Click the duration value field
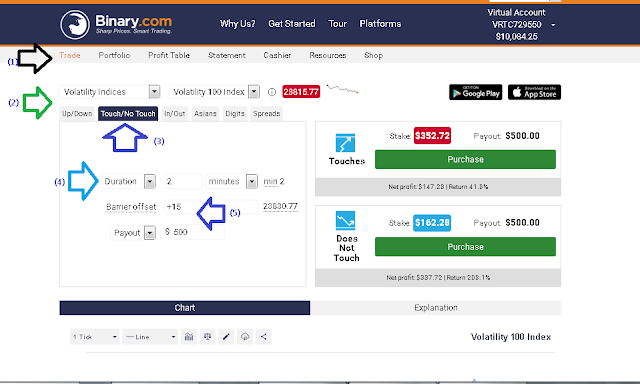Viewport: 640px width, 384px height. click(183, 181)
